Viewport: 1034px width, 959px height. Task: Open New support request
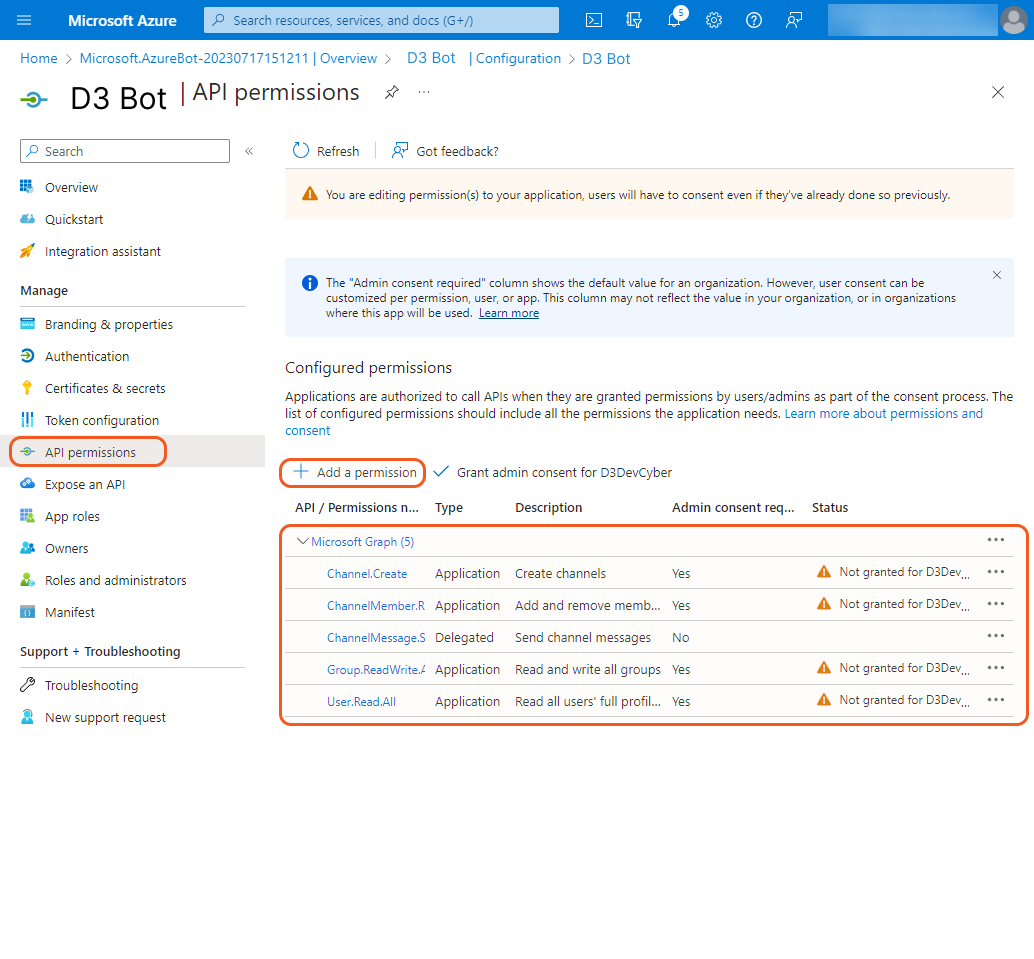(105, 718)
